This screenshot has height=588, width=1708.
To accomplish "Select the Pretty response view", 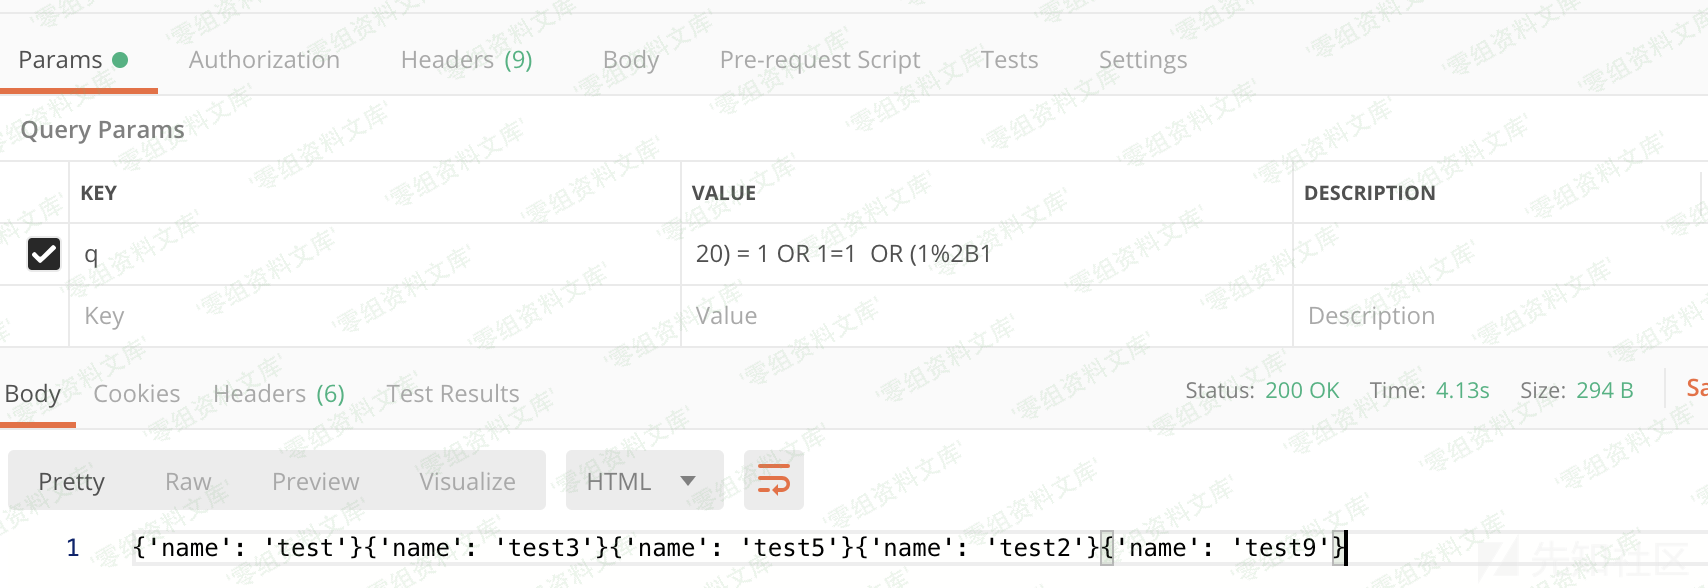I will (x=71, y=481).
